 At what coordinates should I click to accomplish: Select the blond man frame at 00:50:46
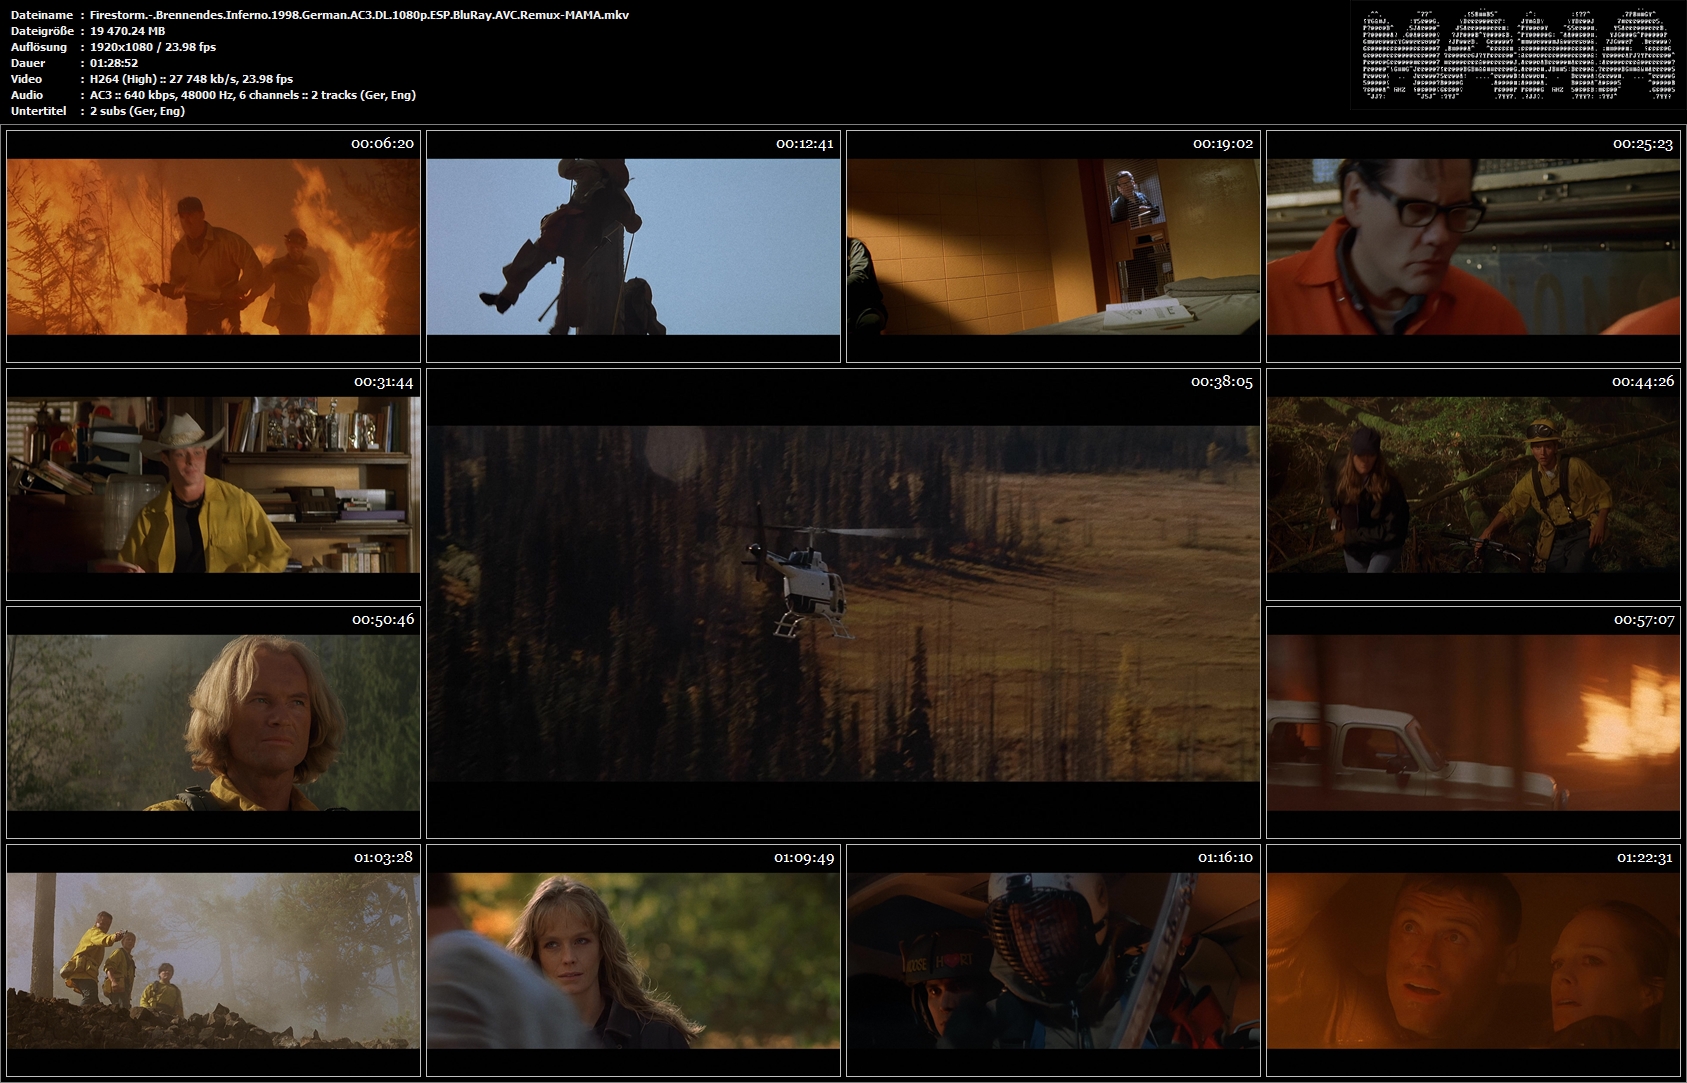(213, 722)
